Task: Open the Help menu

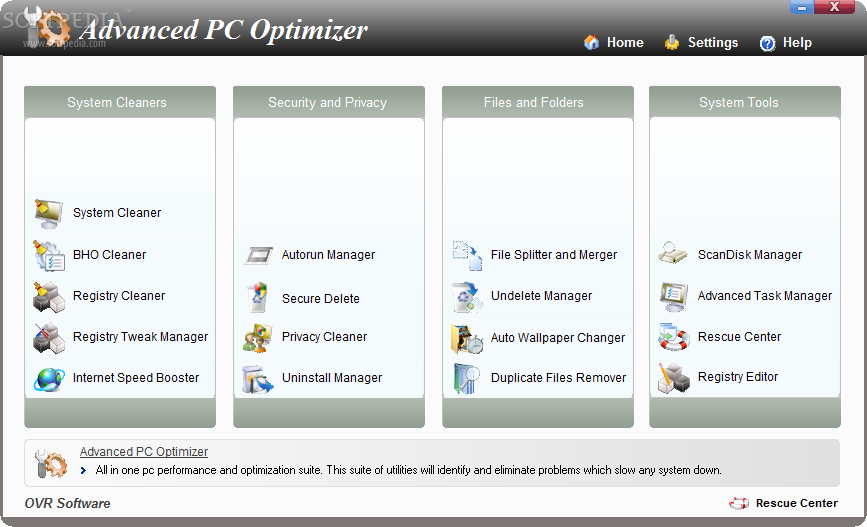Action: 797,43
